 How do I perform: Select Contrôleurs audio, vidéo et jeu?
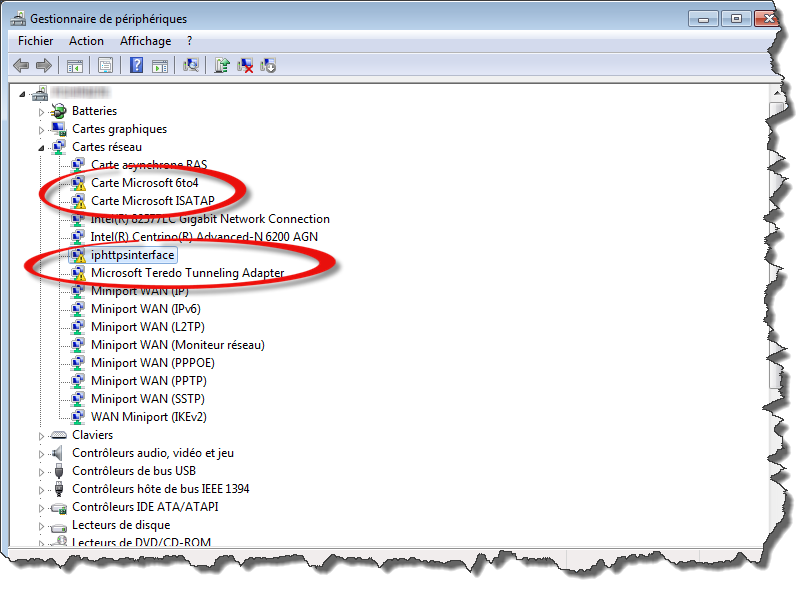(x=153, y=453)
